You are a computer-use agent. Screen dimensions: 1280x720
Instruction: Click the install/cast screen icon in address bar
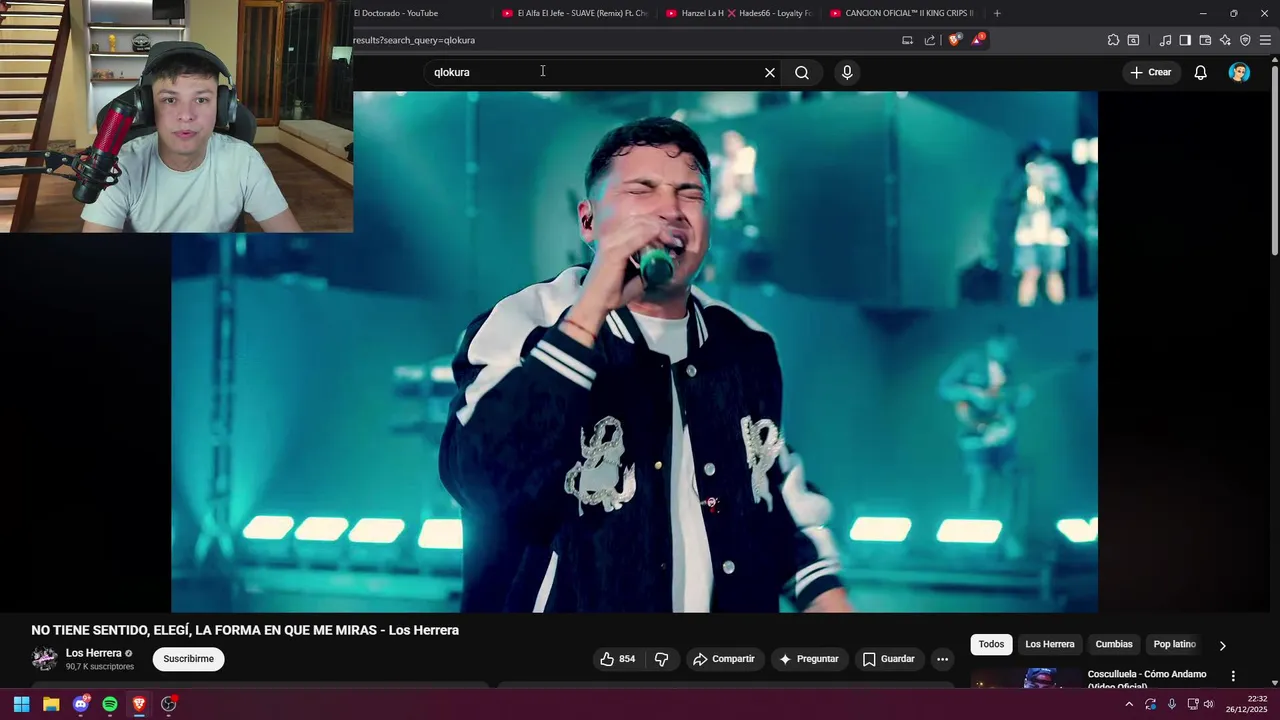coord(907,40)
